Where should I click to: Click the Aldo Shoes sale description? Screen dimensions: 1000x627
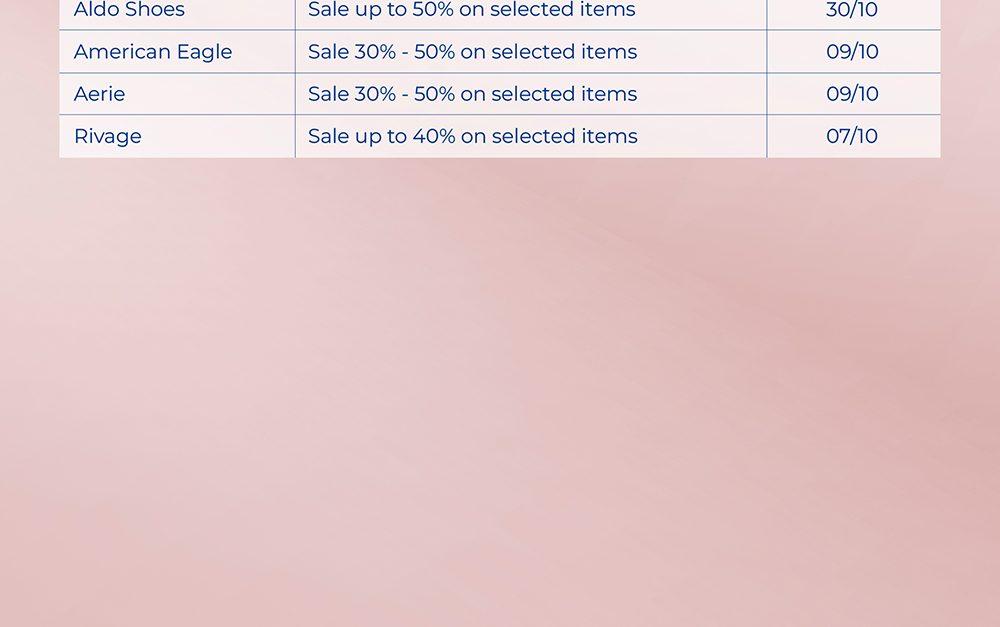pos(471,11)
